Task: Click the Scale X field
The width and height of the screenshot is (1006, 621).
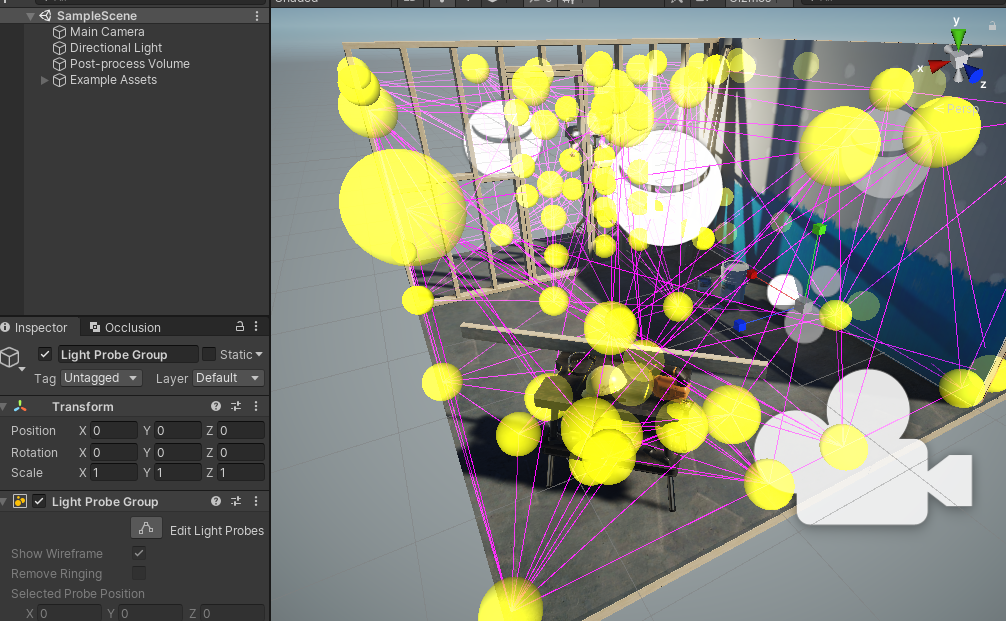Action: coord(114,473)
